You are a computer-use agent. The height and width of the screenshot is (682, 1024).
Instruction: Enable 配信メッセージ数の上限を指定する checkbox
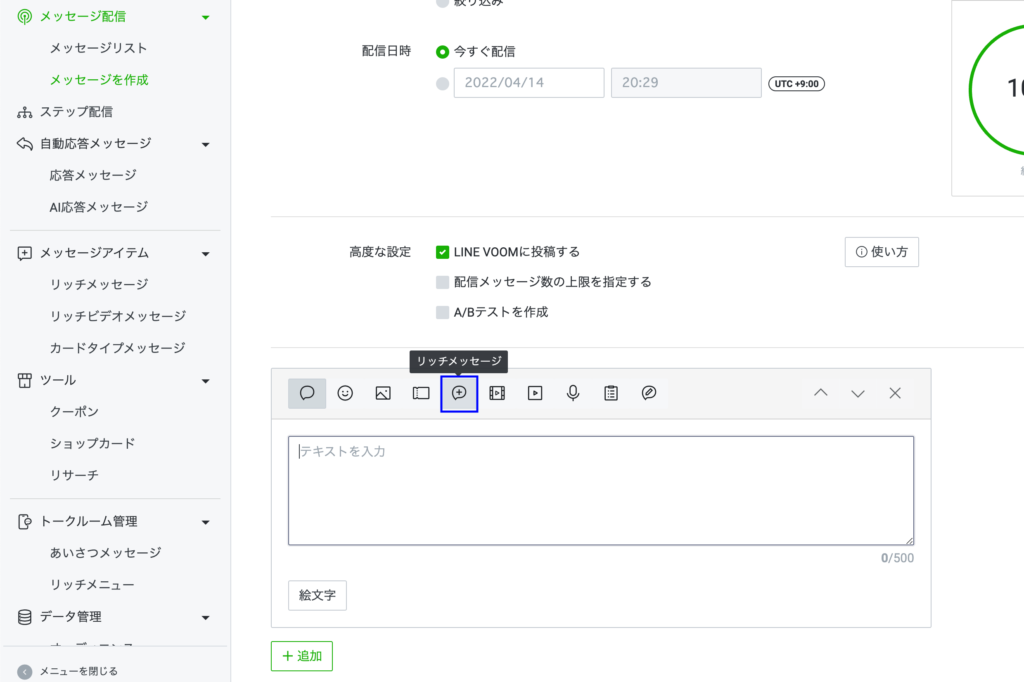443,282
